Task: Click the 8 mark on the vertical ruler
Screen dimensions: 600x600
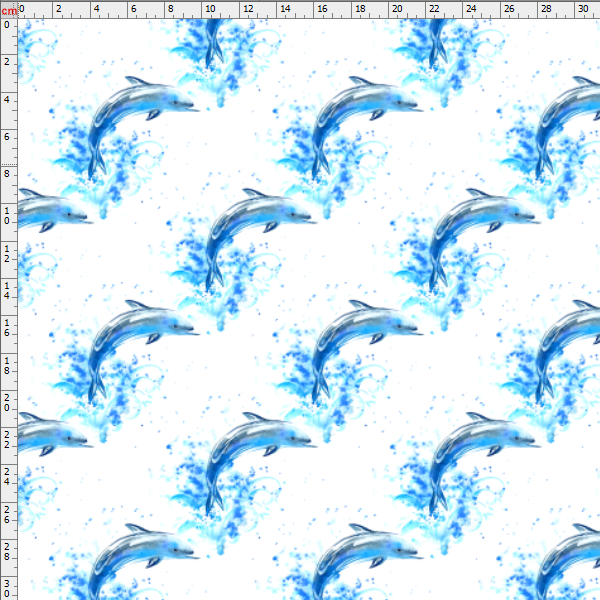Action: 7,174
